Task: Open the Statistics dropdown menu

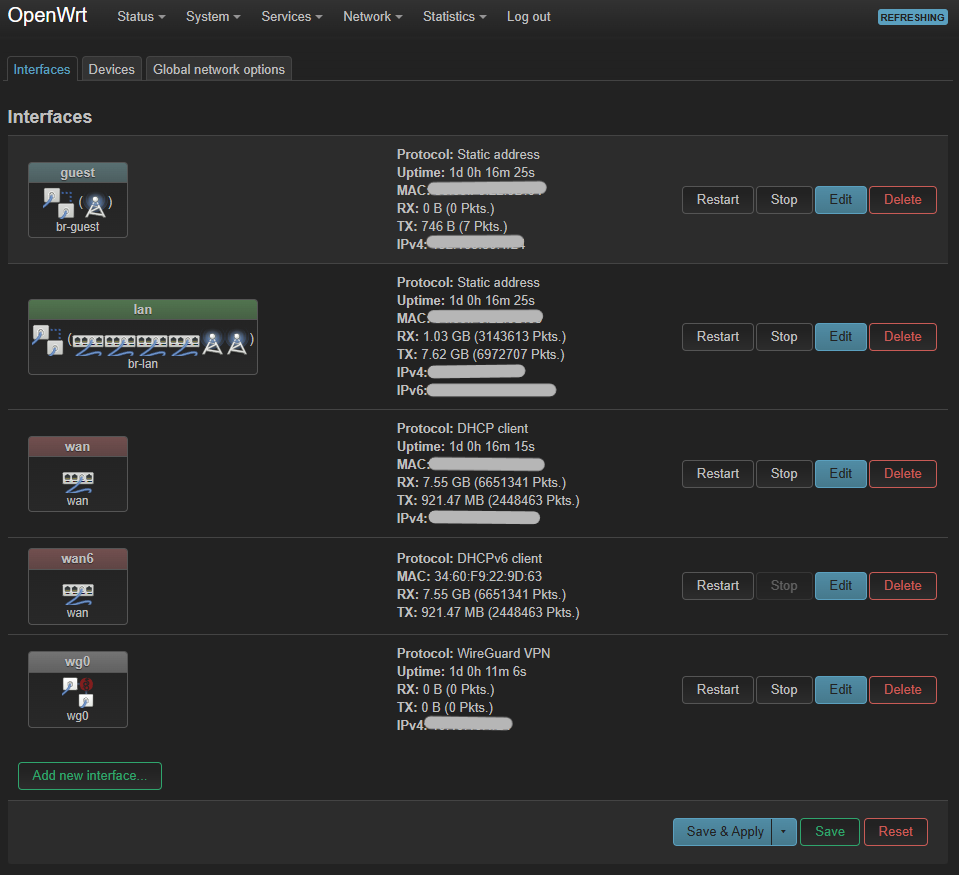Action: coord(454,16)
